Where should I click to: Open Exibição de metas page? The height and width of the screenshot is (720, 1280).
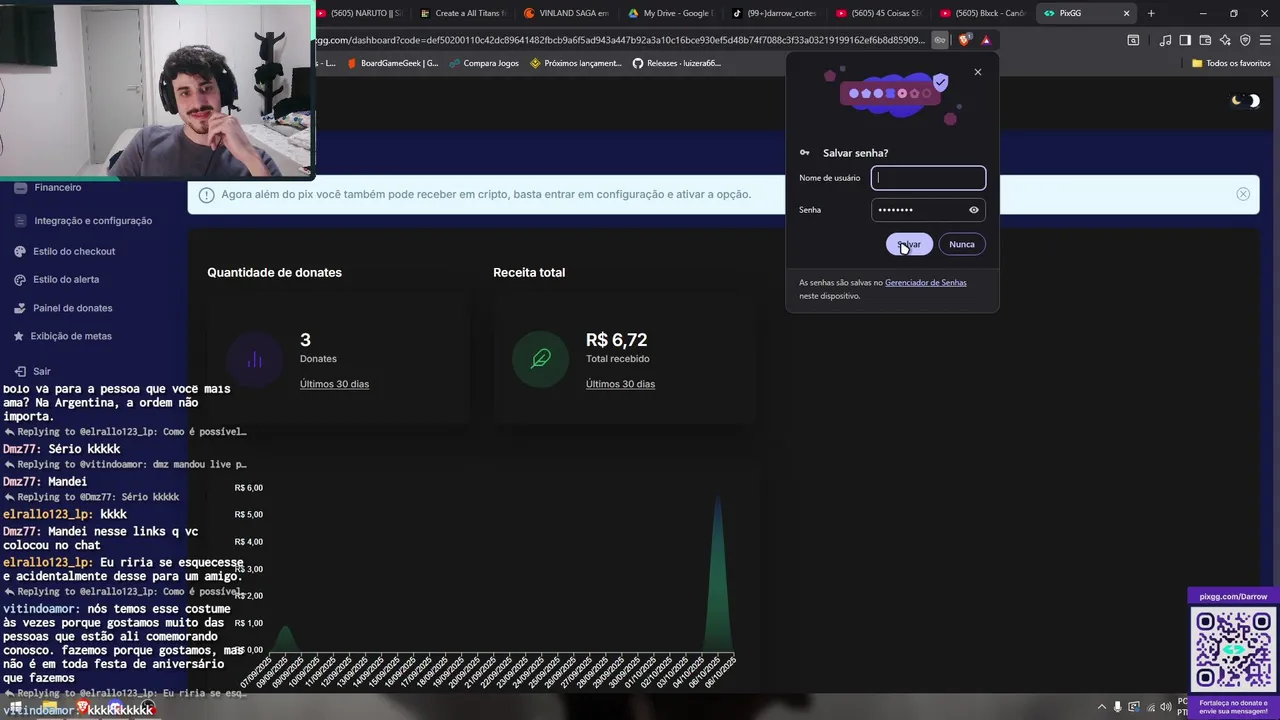(71, 336)
